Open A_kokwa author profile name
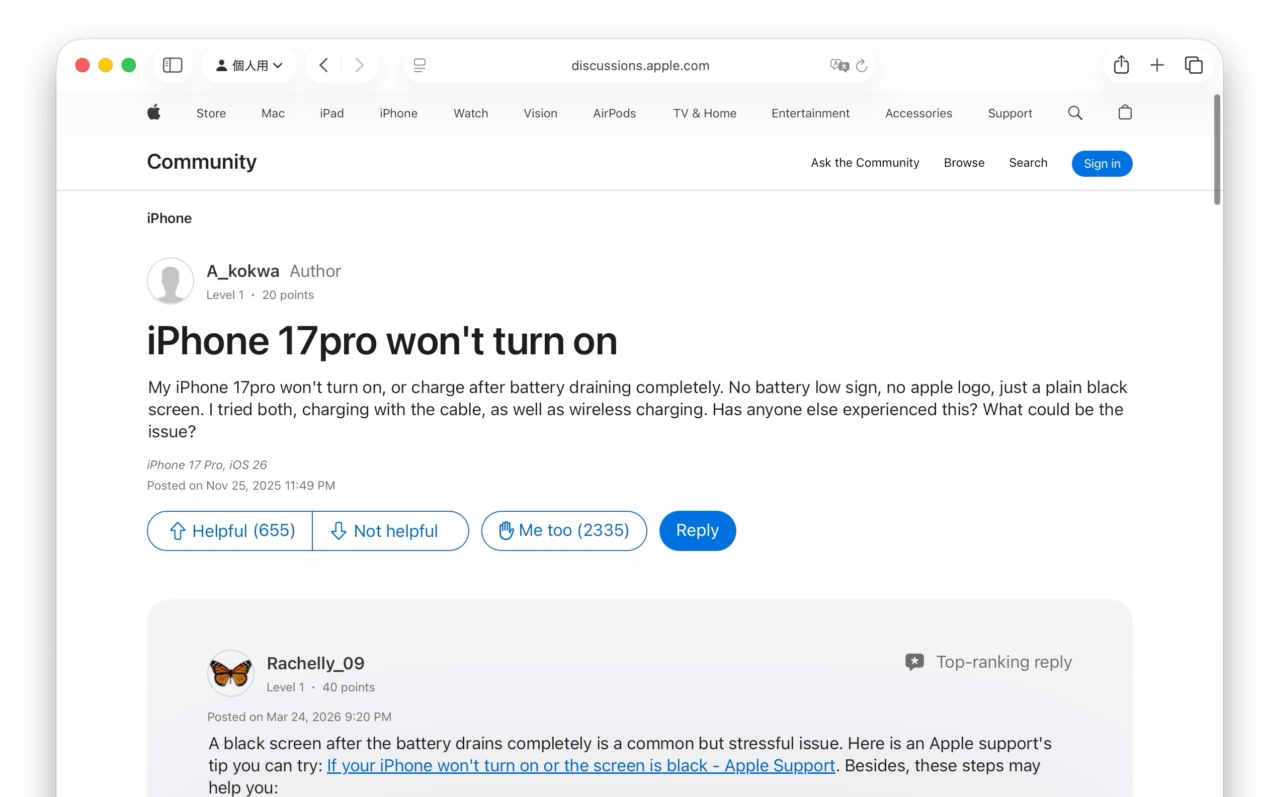1280x797 pixels. 243,271
